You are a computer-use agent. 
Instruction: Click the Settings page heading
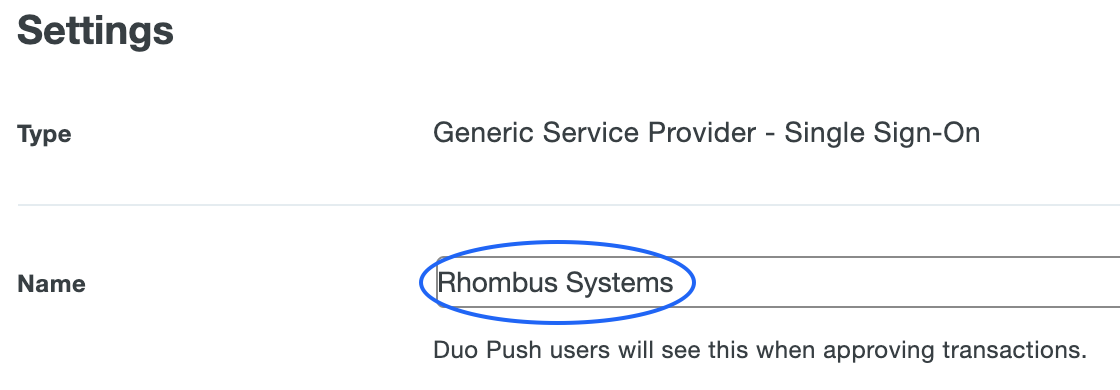95,31
